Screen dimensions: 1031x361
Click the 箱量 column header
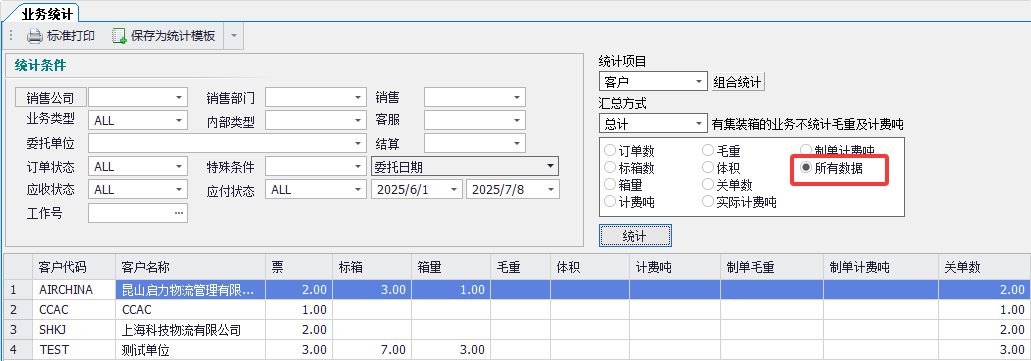(451, 268)
